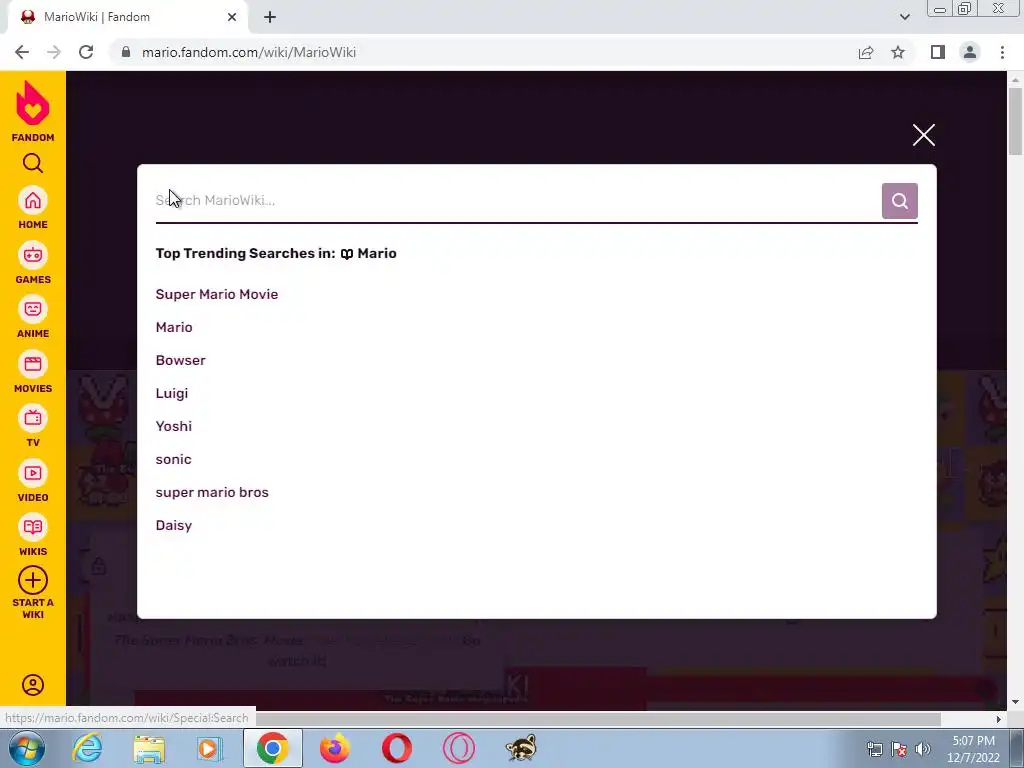Launch Firefox from taskbar
This screenshot has width=1024, height=768.
click(334, 748)
